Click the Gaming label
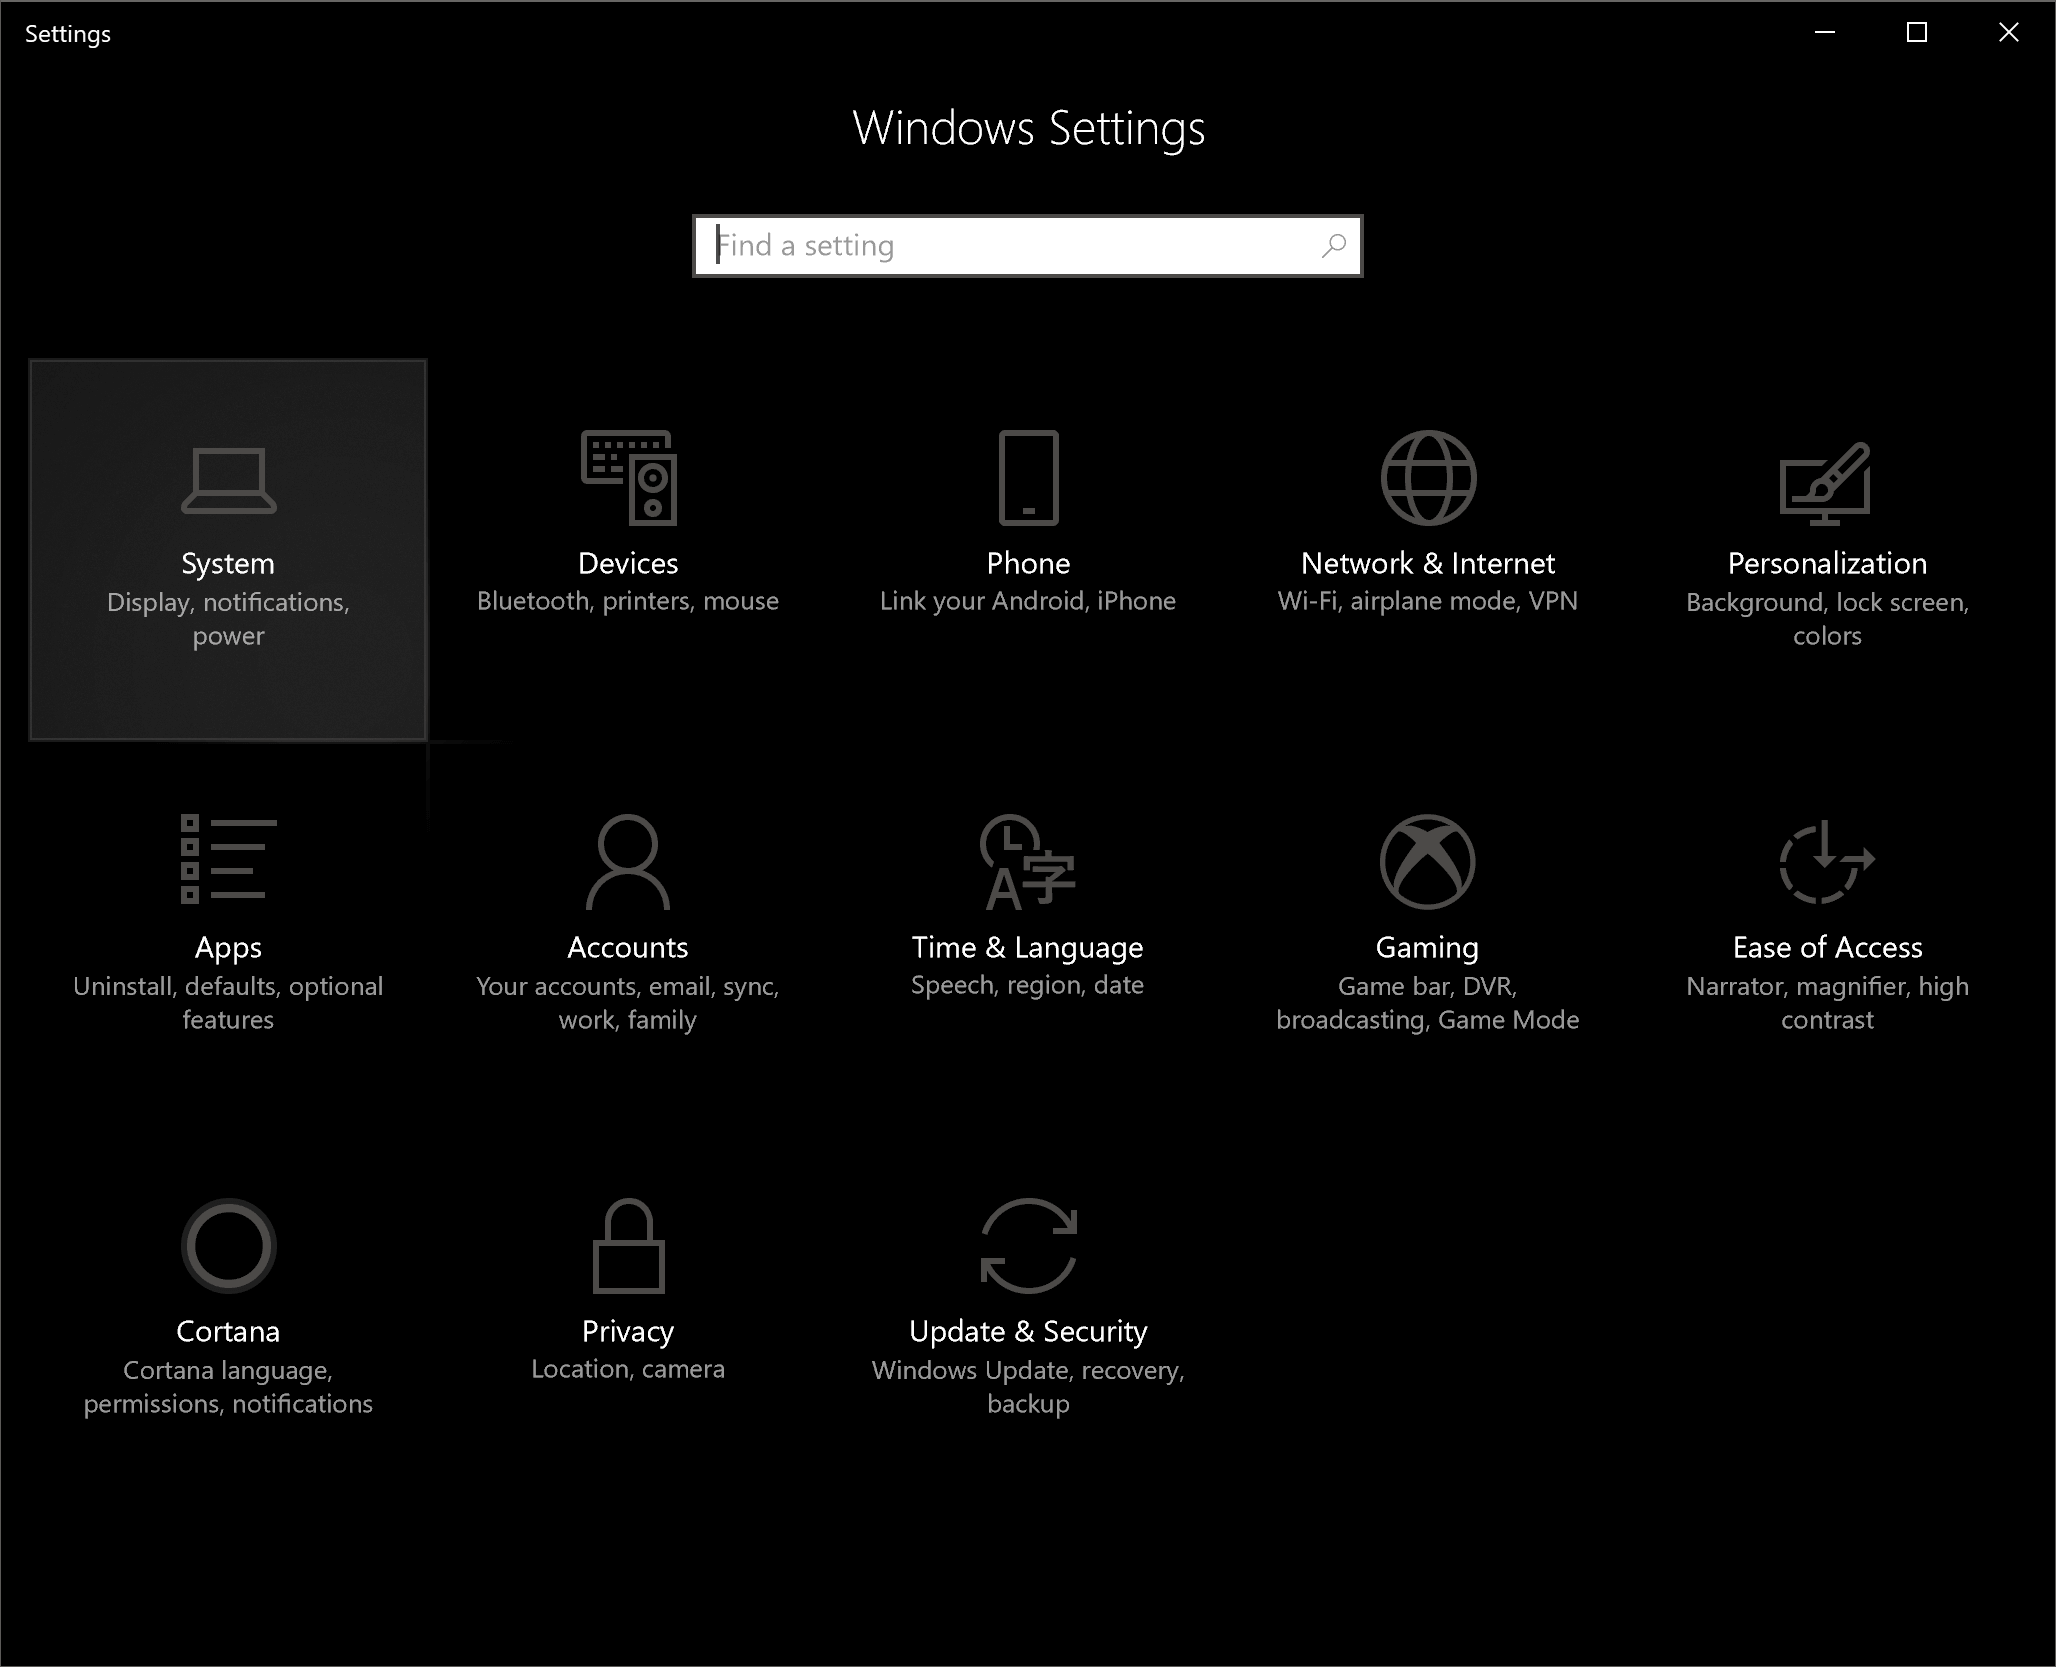The width and height of the screenshot is (2056, 1667). (1427, 947)
